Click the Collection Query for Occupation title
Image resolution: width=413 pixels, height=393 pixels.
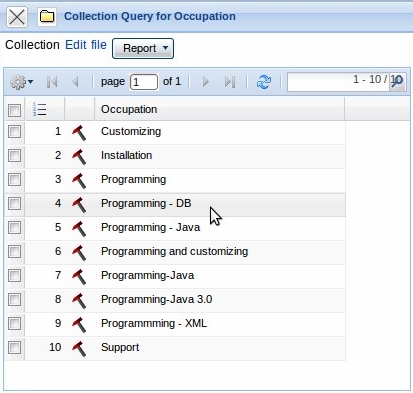pyautogui.click(x=150, y=16)
